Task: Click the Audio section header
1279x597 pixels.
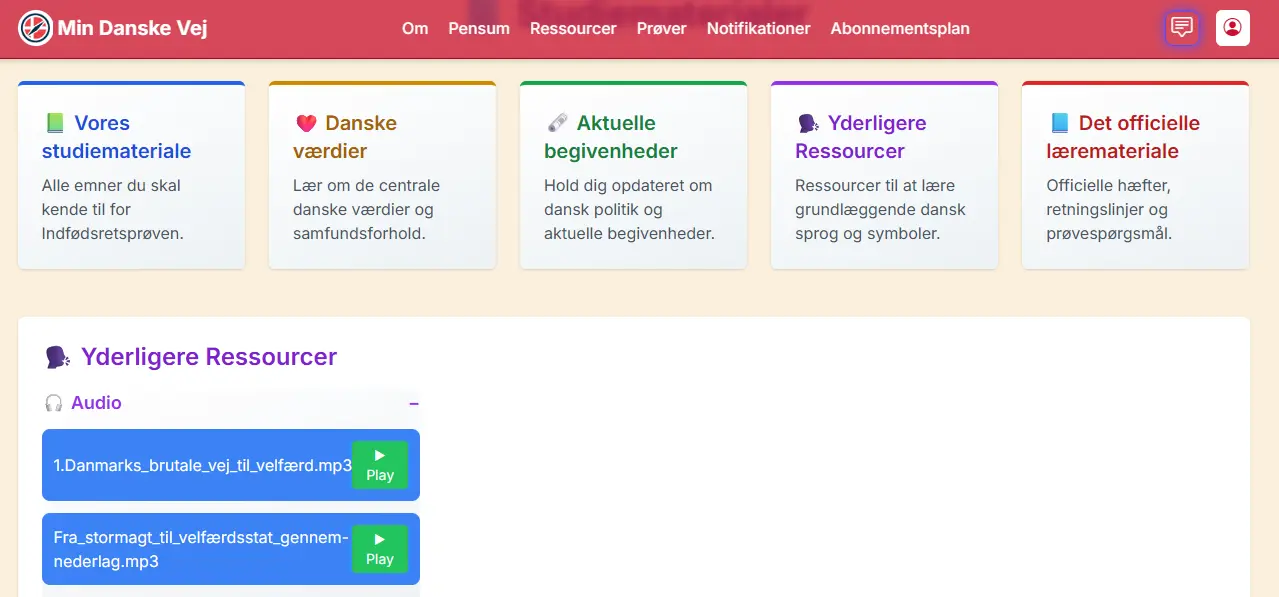Action: (97, 403)
